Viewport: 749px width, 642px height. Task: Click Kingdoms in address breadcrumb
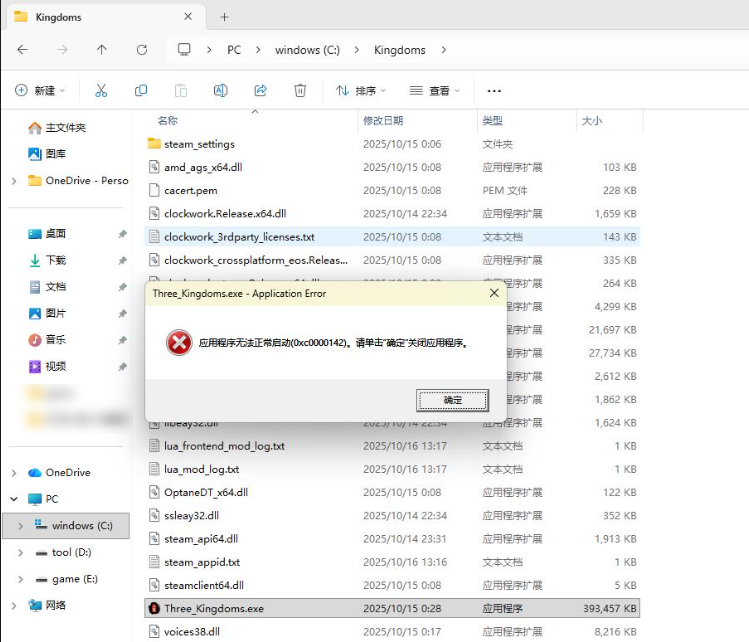click(x=400, y=50)
